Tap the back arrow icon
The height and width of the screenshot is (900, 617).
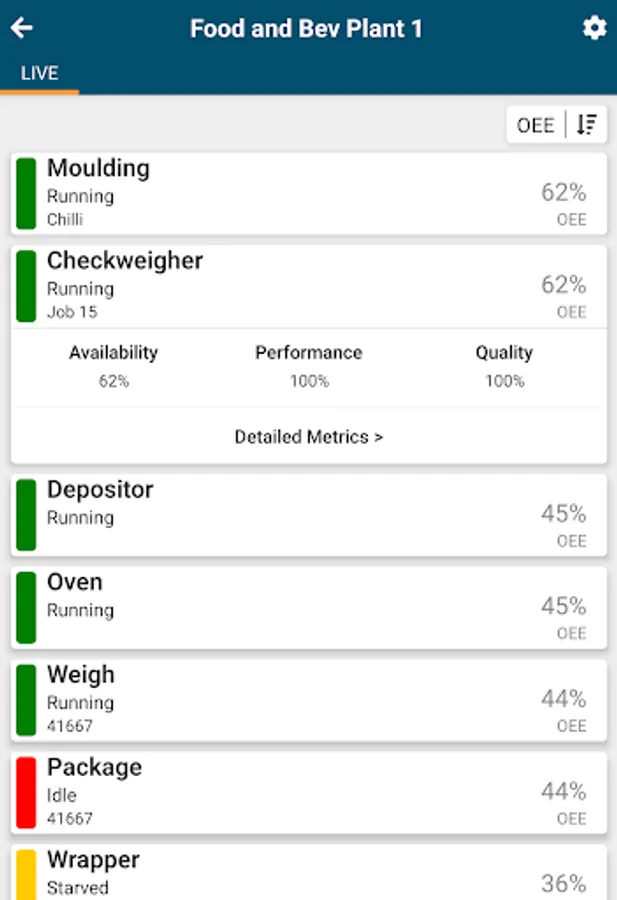22,28
